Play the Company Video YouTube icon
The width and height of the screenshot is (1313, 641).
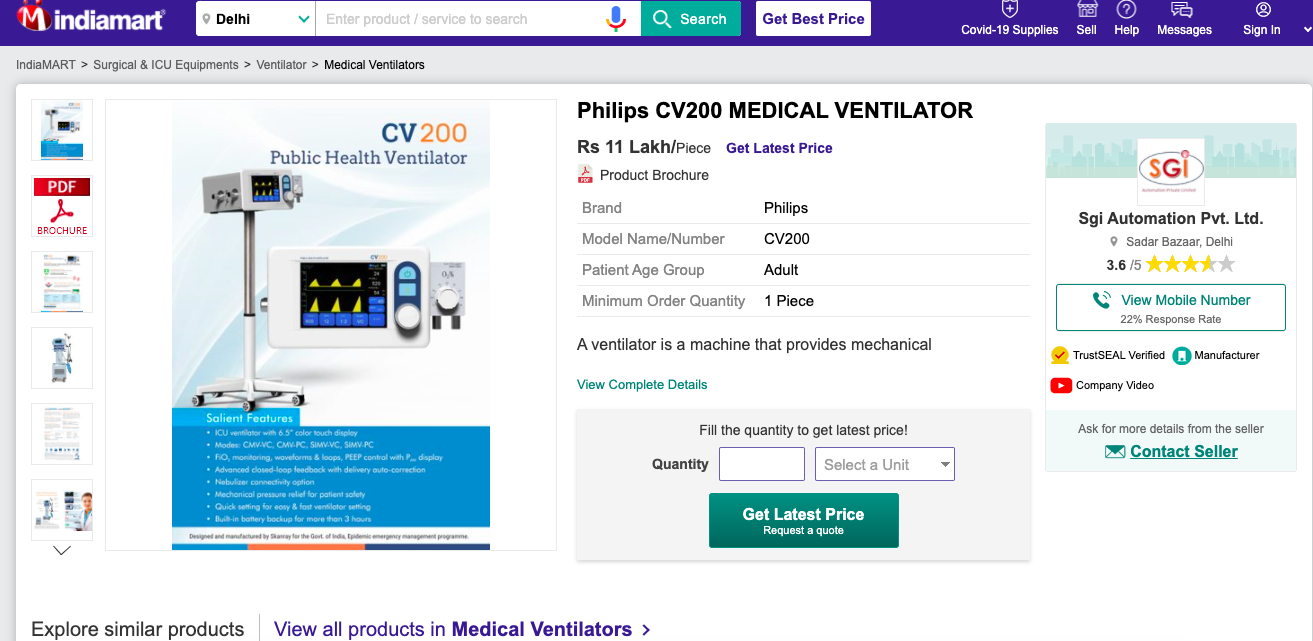pyautogui.click(x=1061, y=385)
